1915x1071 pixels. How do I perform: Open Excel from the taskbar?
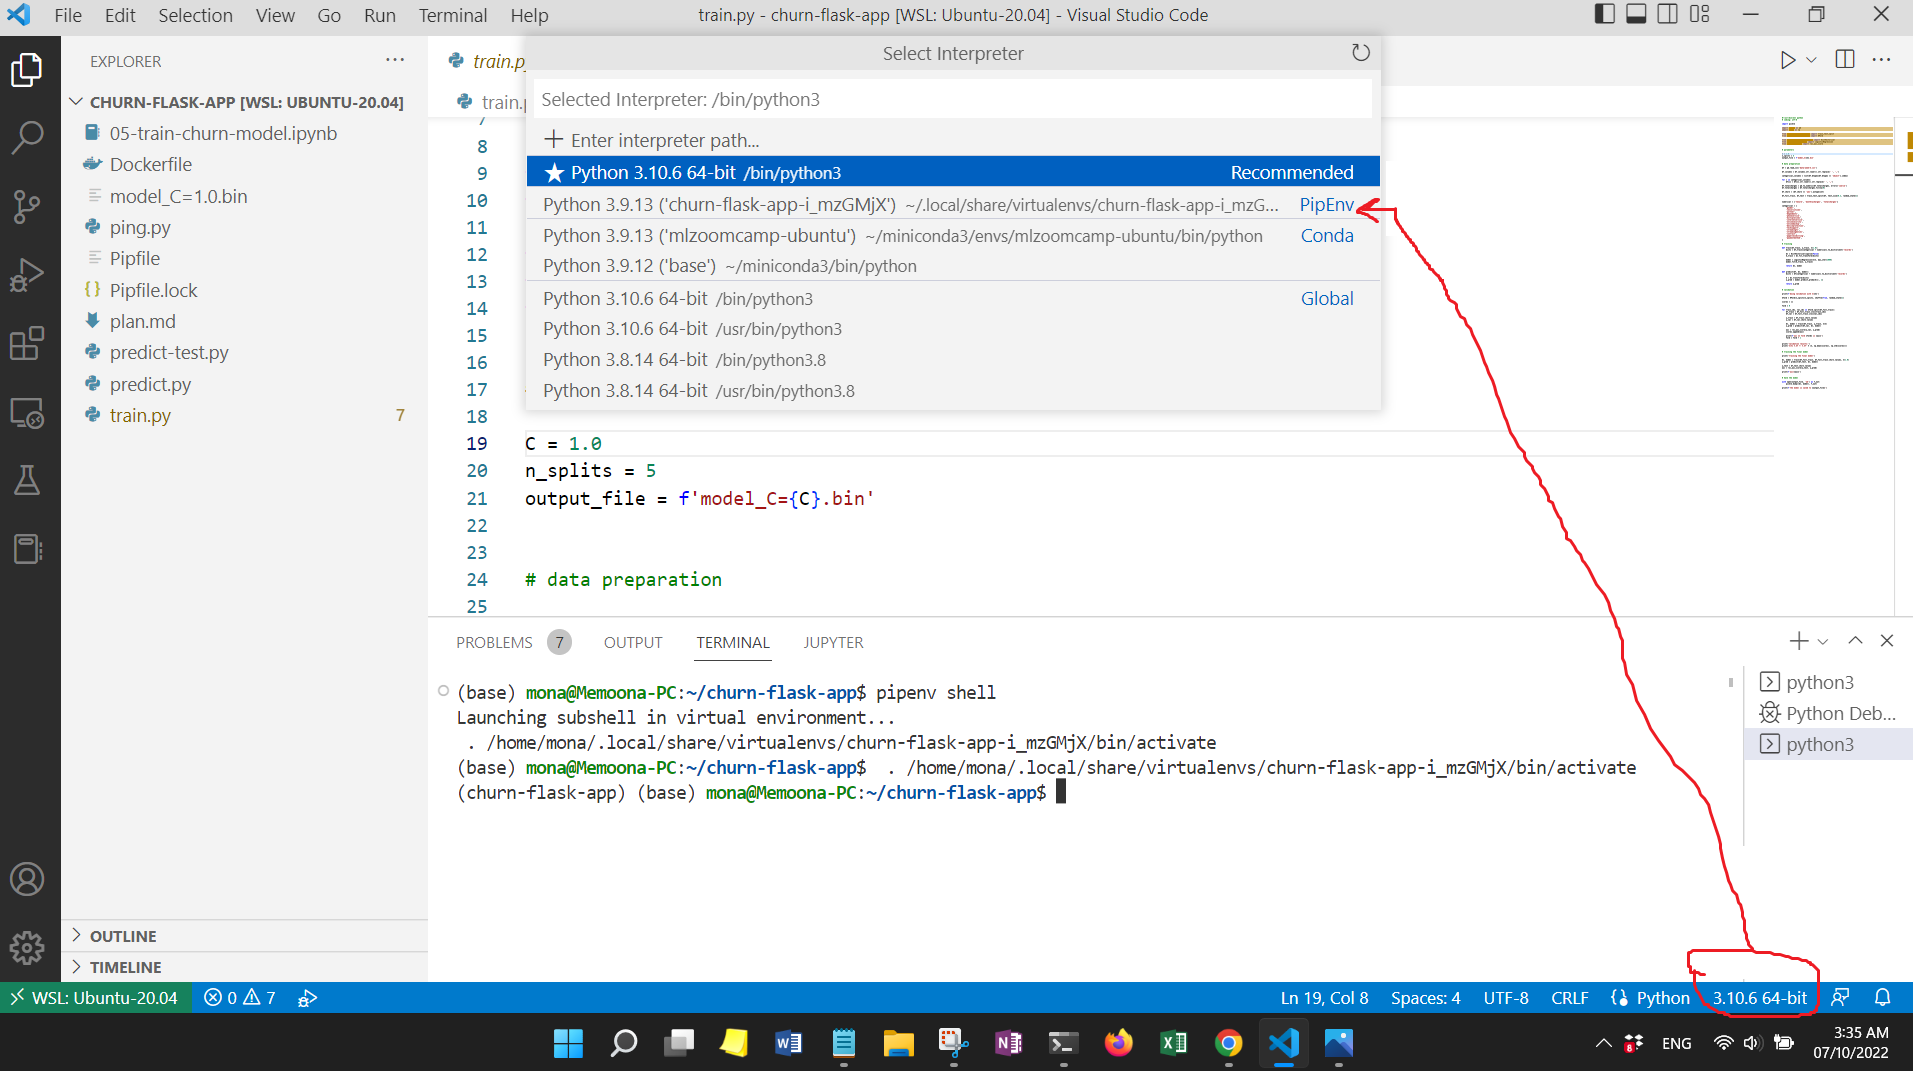point(1173,1043)
